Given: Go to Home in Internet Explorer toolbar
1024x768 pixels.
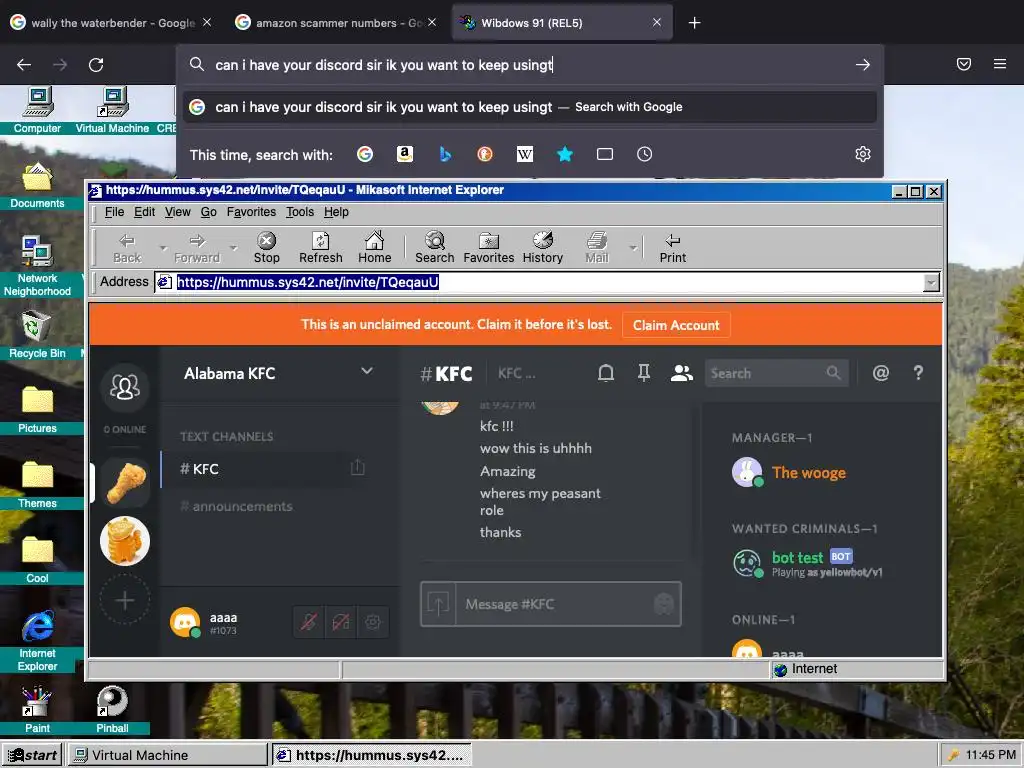Looking at the screenshot, I should pos(374,248).
